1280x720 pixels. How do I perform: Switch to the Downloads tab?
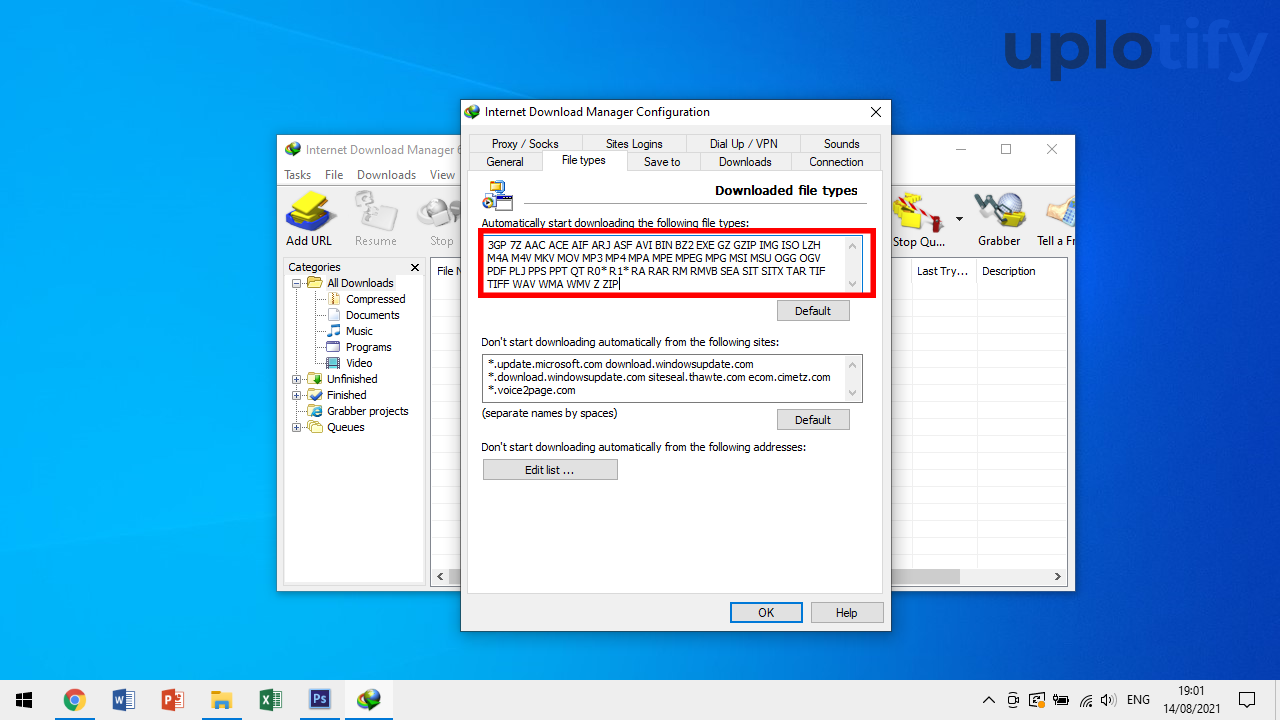[745, 162]
